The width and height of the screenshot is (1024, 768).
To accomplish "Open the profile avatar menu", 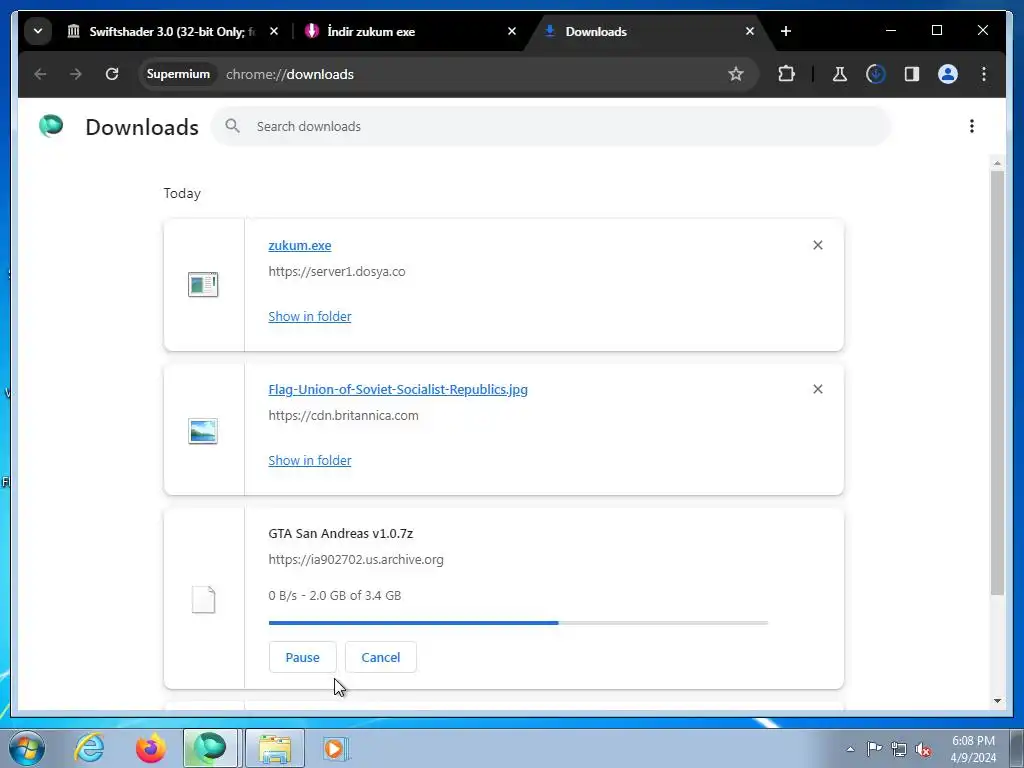I will tap(948, 74).
